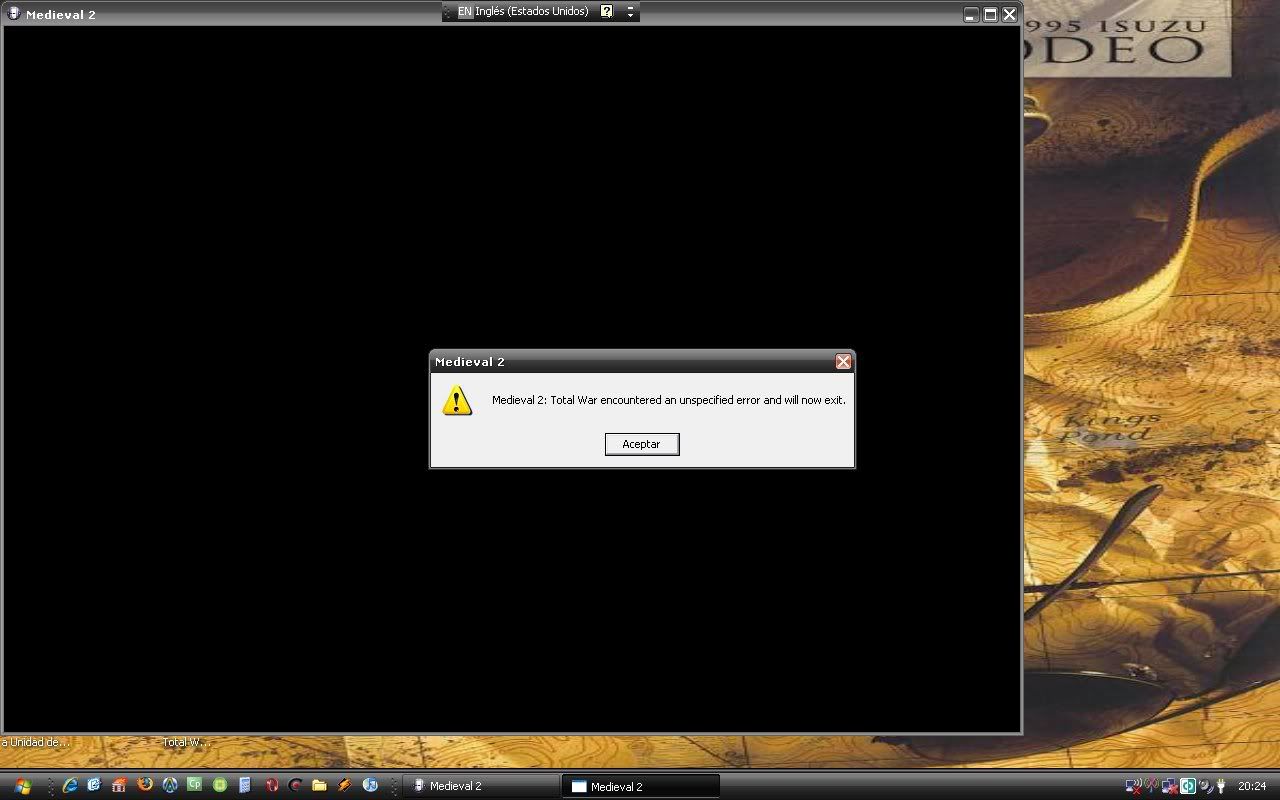Screen dimensions: 1280x800
Task: Switch to the first Medieval 2 taskbar button
Action: [481, 786]
